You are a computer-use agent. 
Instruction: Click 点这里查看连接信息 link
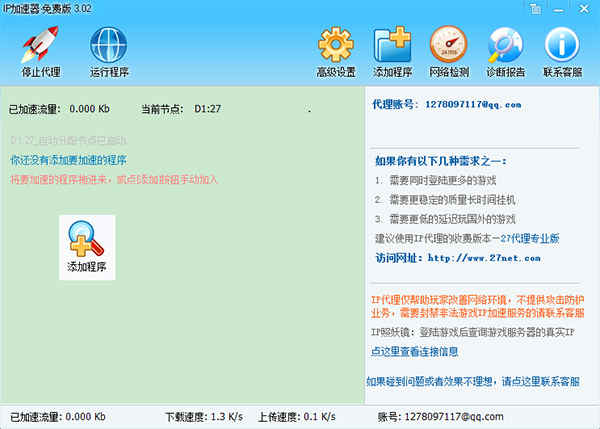click(x=414, y=351)
